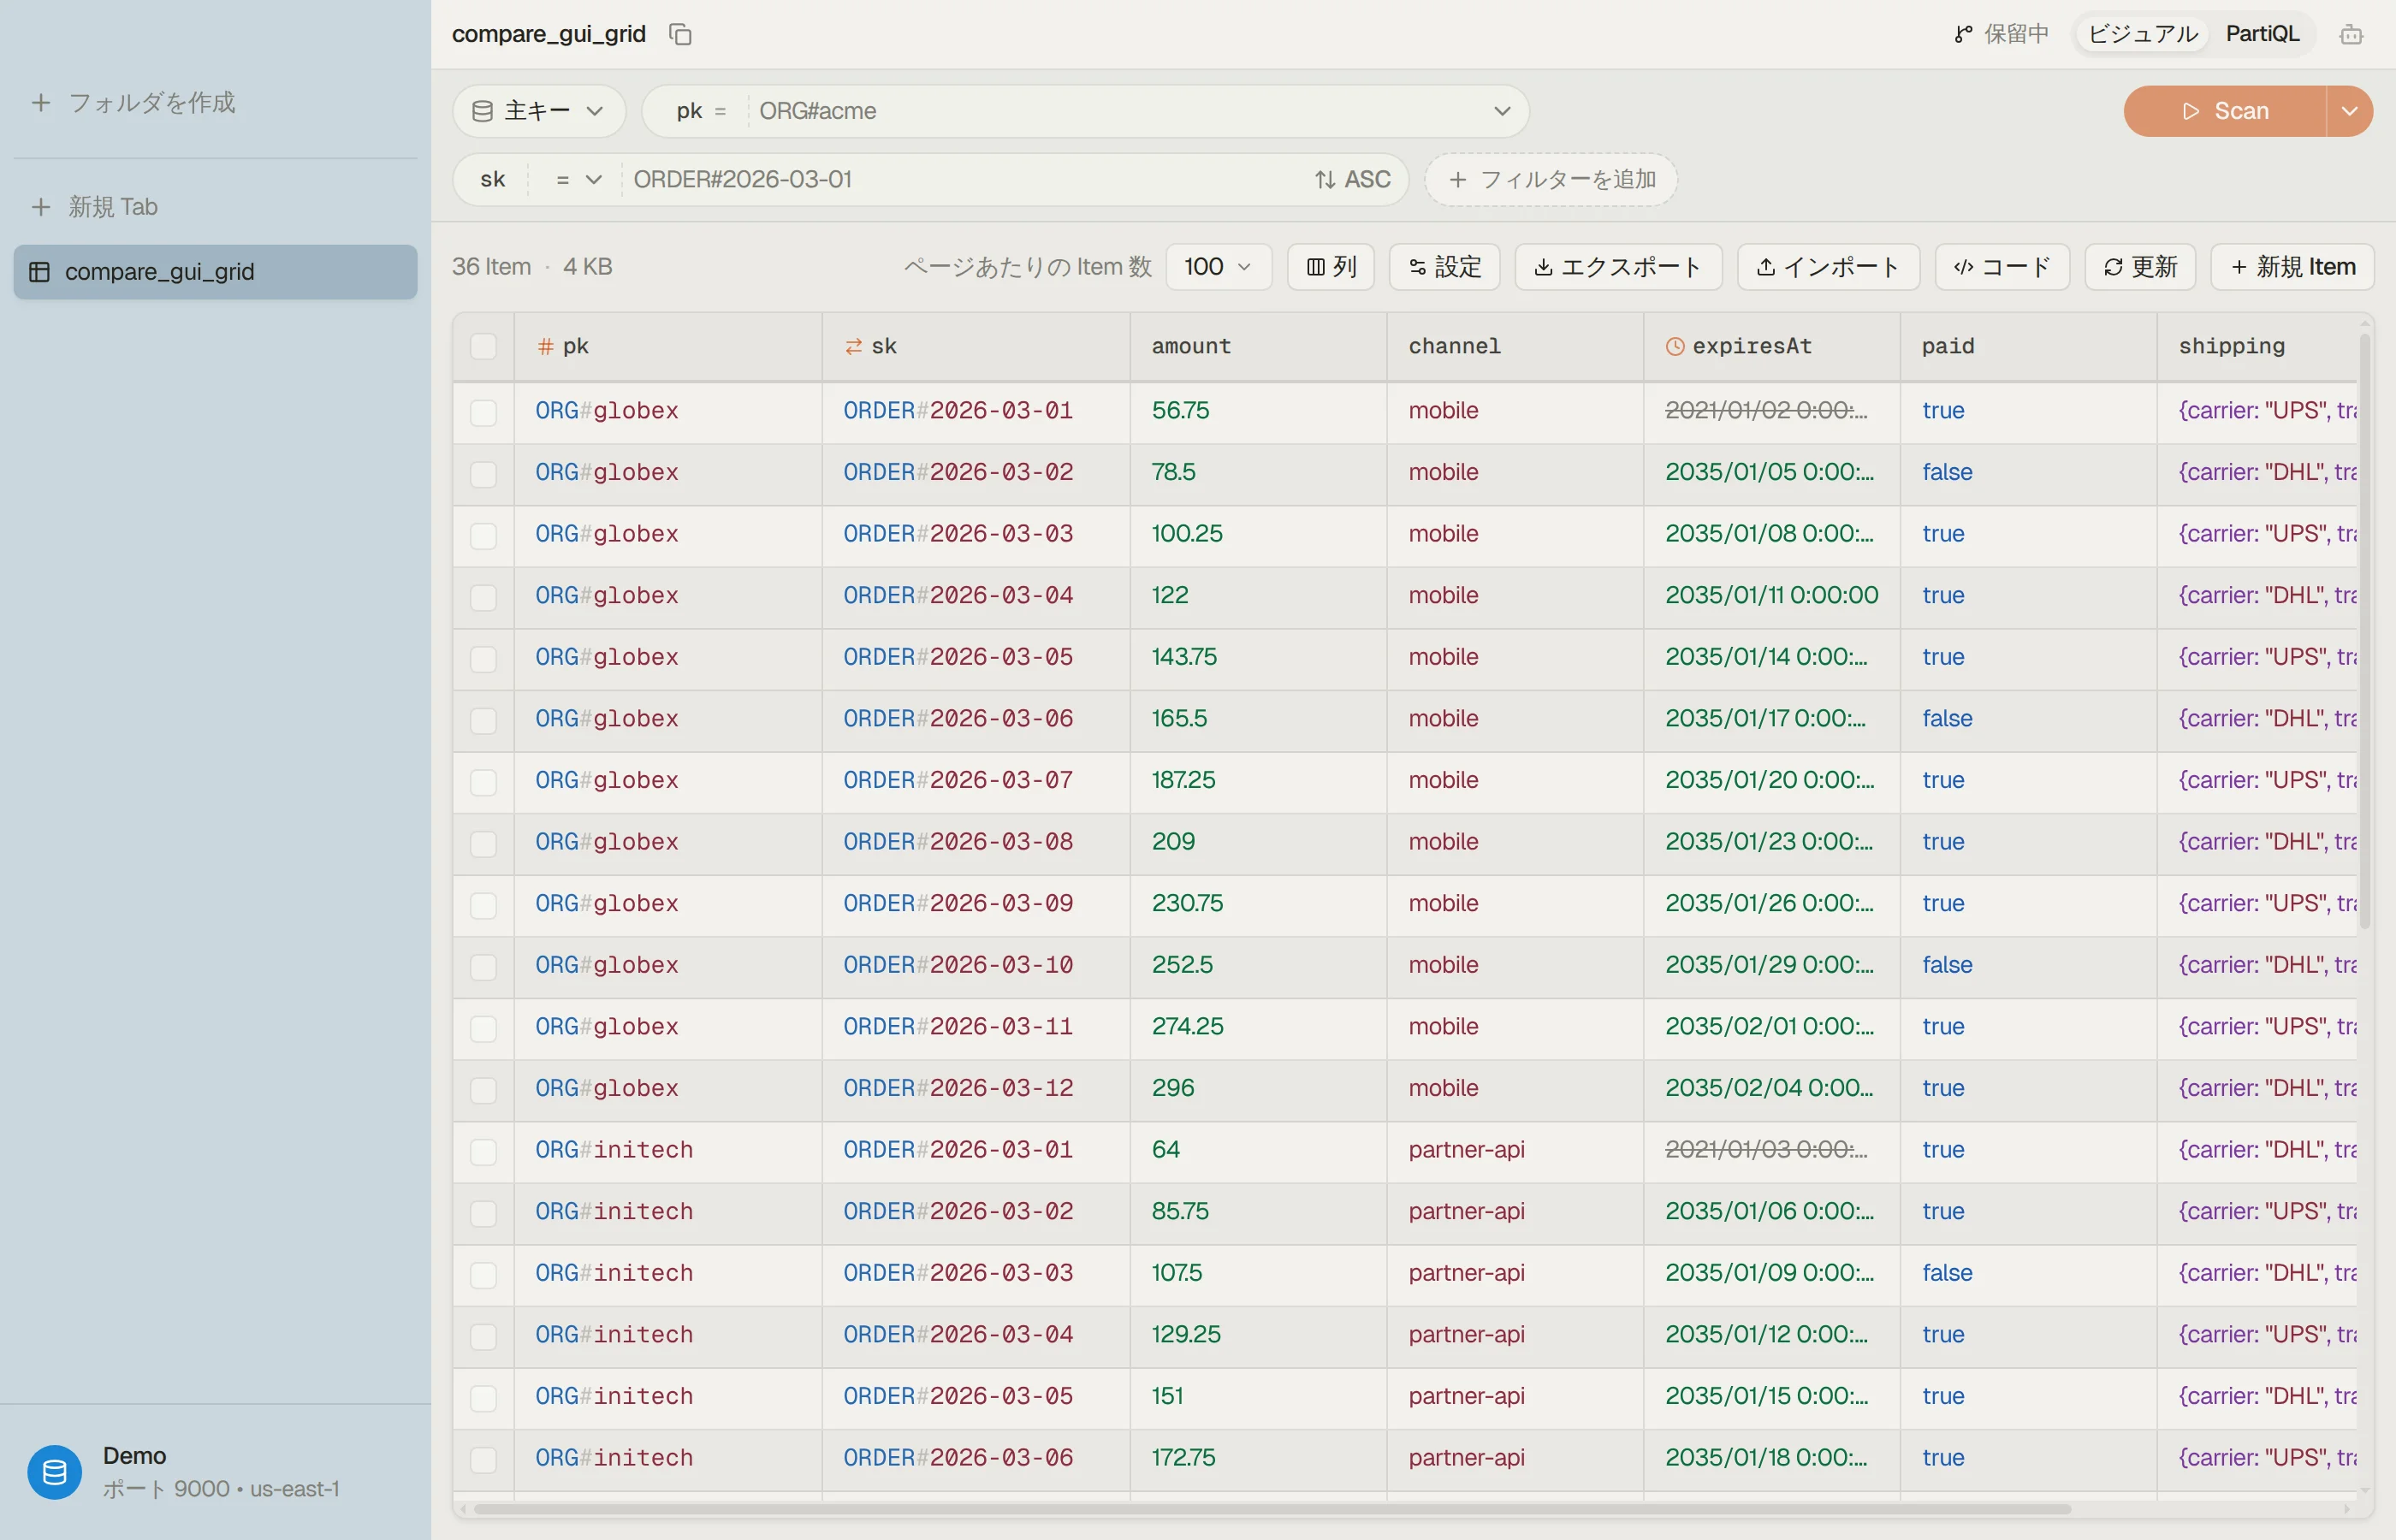Click the sk column header

tap(976, 346)
